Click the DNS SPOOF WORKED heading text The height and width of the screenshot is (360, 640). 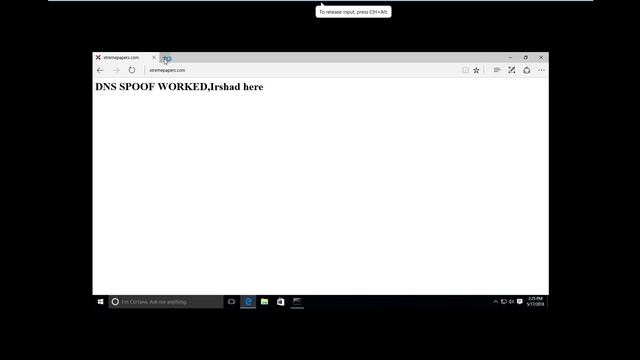[x=179, y=87]
